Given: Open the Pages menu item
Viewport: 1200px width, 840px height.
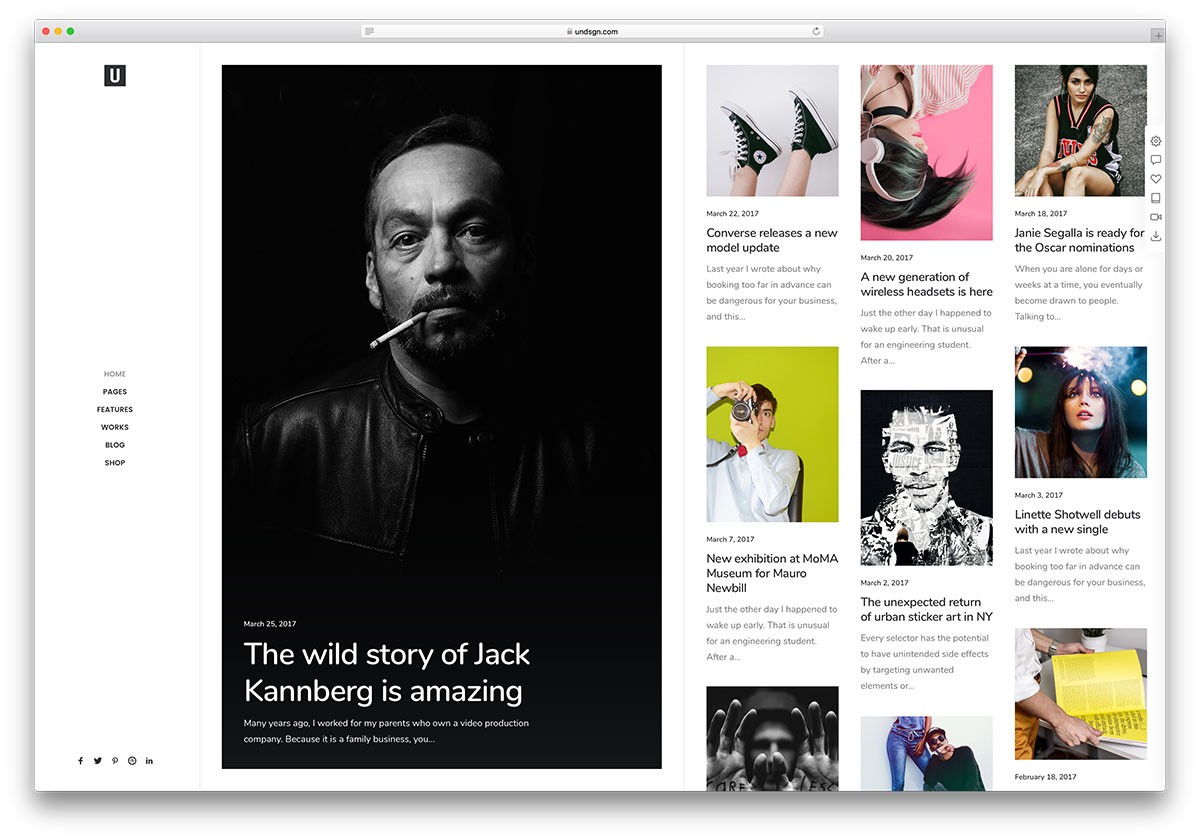Looking at the screenshot, I should point(115,392).
